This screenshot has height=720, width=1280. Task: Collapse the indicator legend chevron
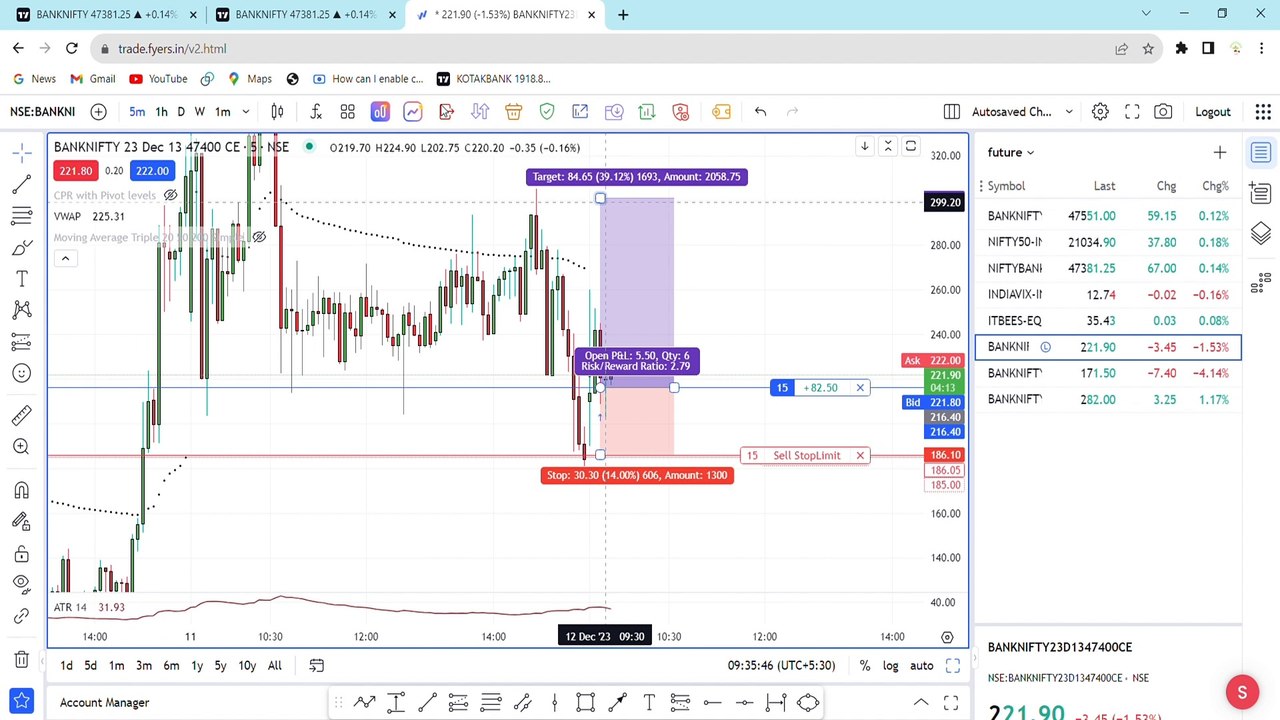click(x=65, y=259)
